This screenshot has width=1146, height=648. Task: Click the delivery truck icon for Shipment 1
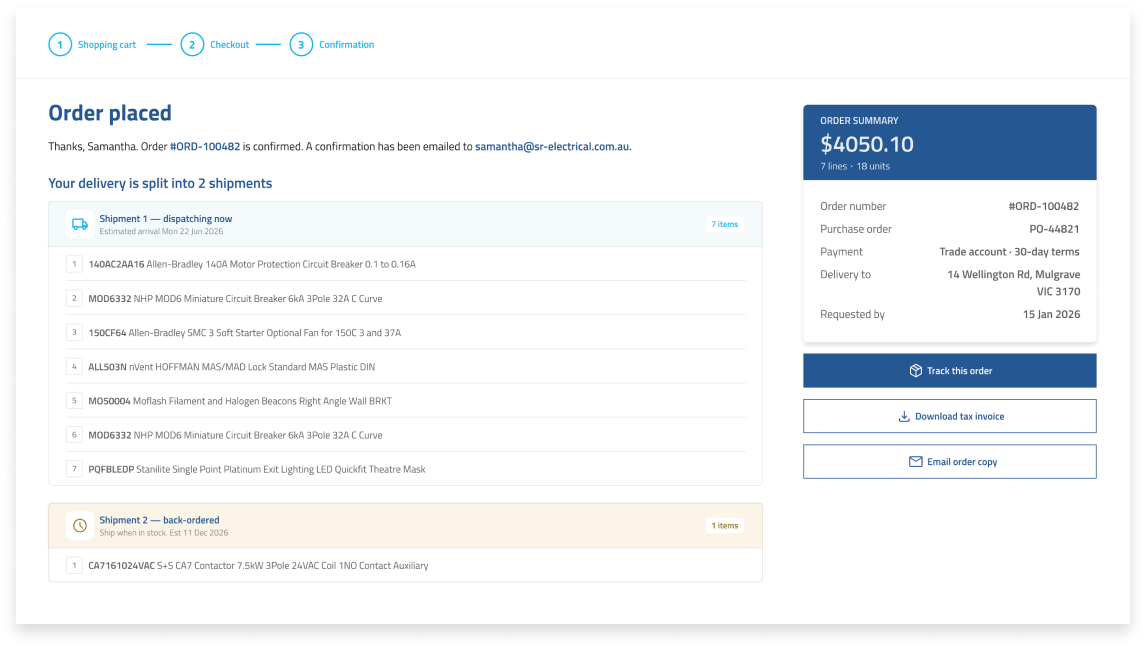click(x=80, y=224)
